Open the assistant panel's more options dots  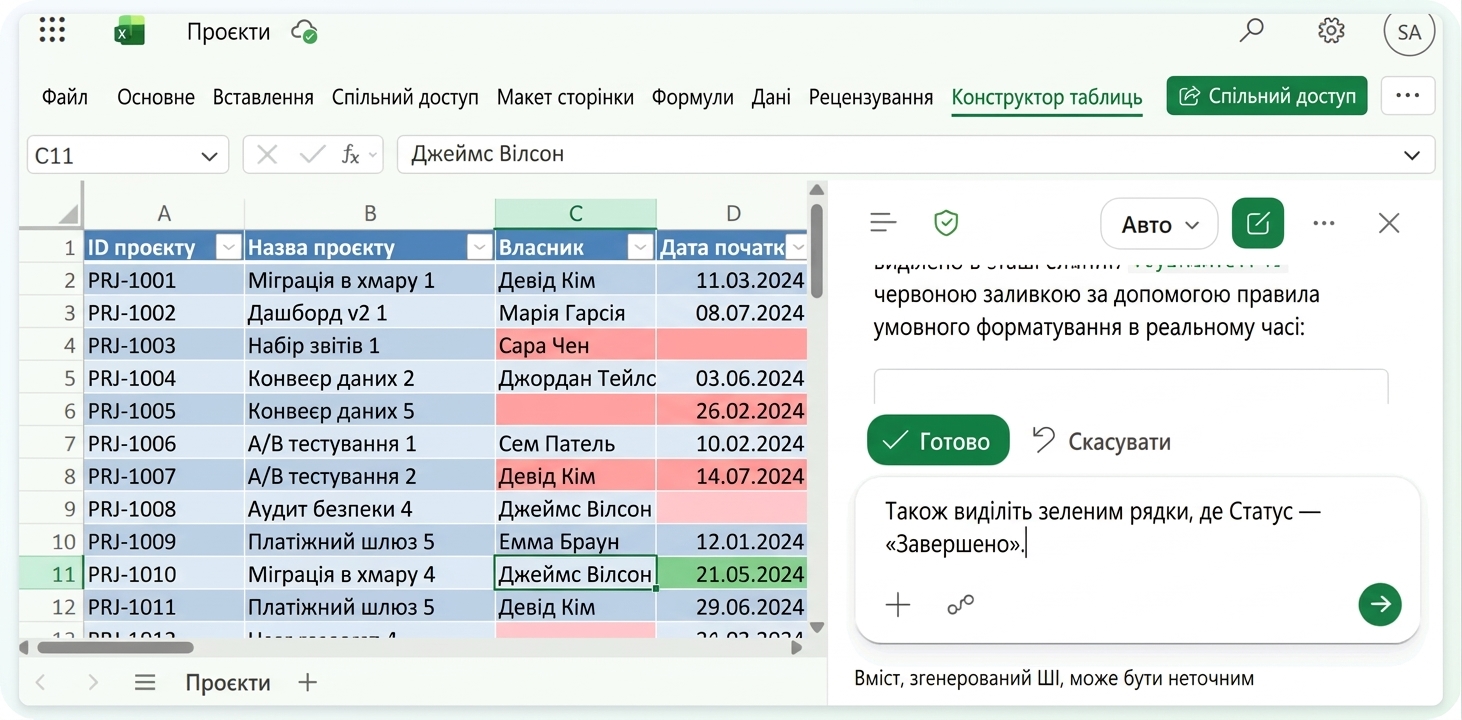1324,223
